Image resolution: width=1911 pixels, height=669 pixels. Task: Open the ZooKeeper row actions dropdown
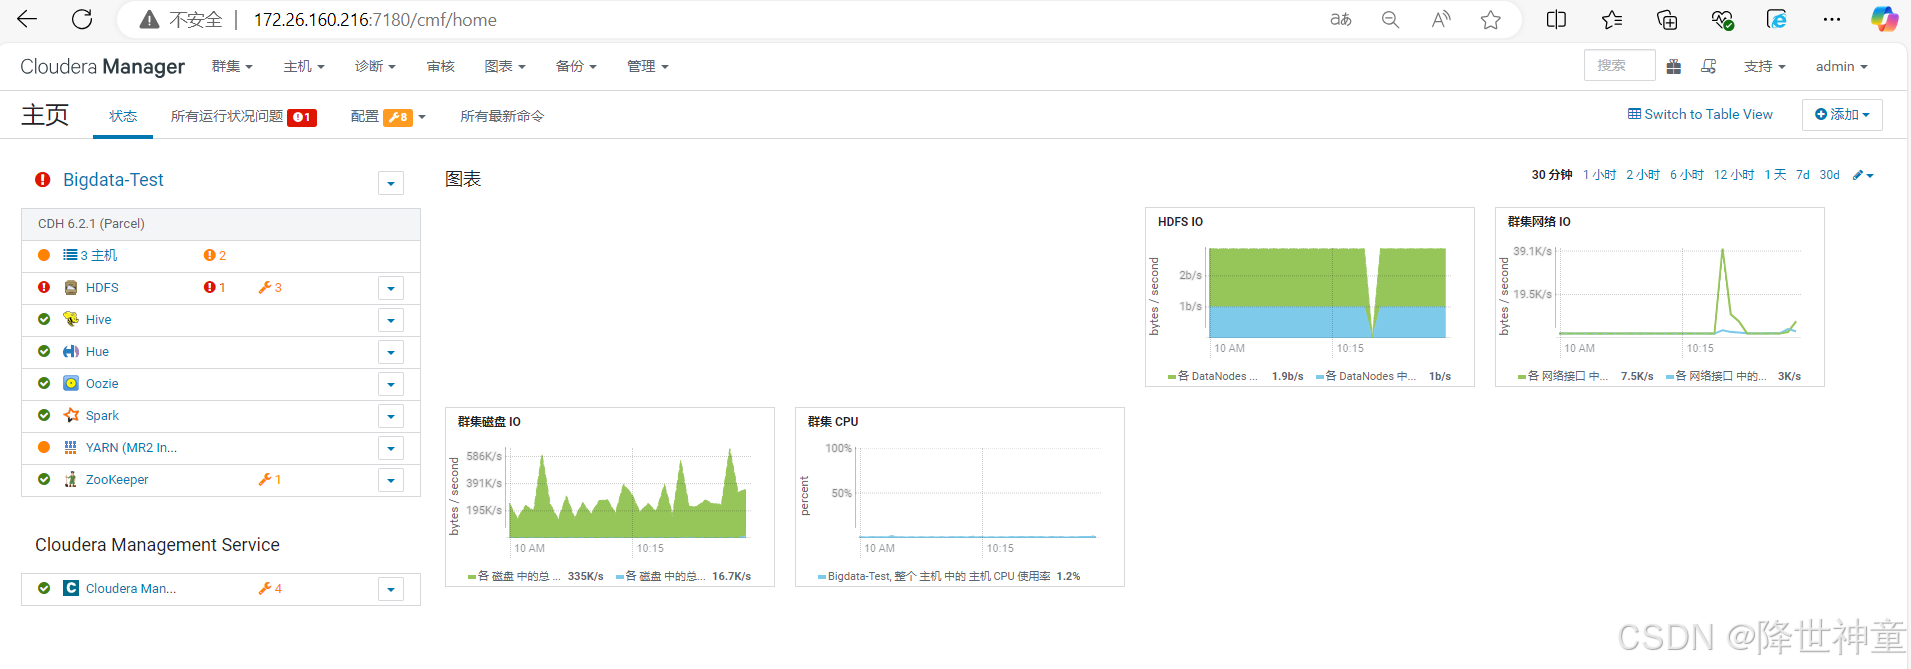point(391,480)
